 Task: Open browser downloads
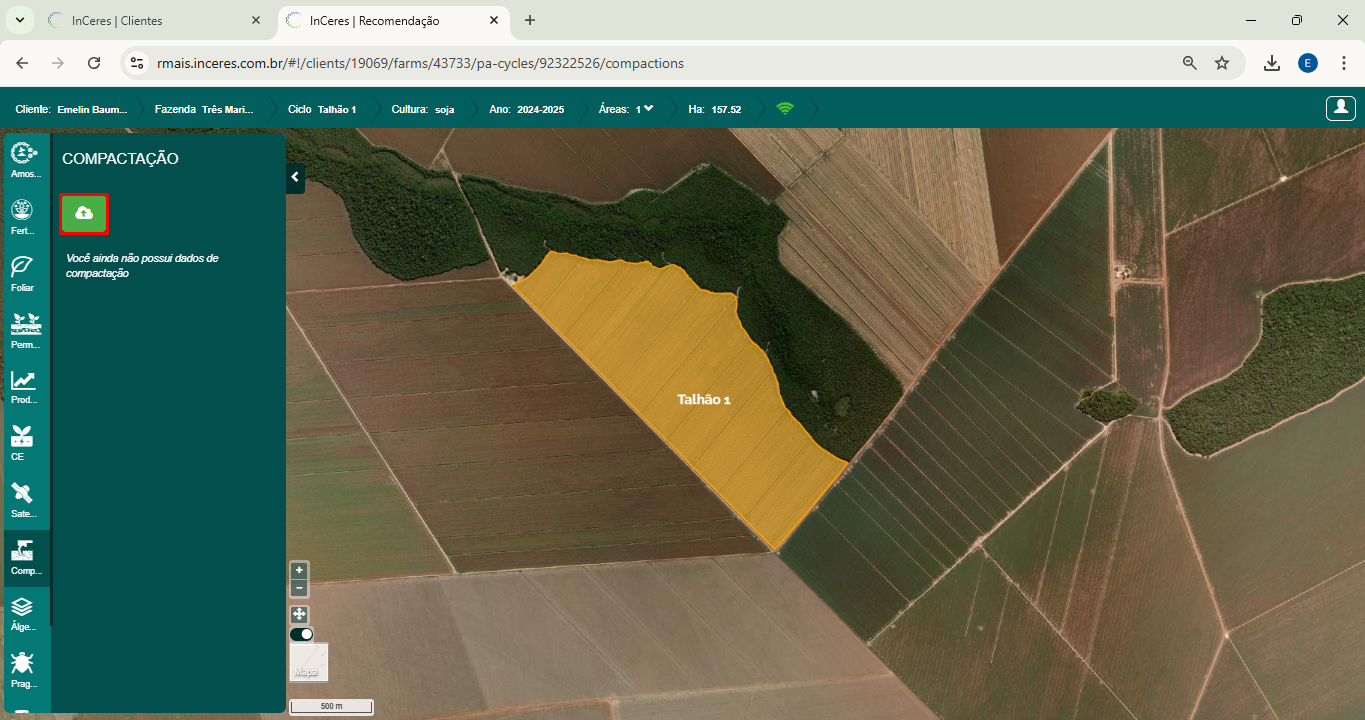click(x=1272, y=63)
